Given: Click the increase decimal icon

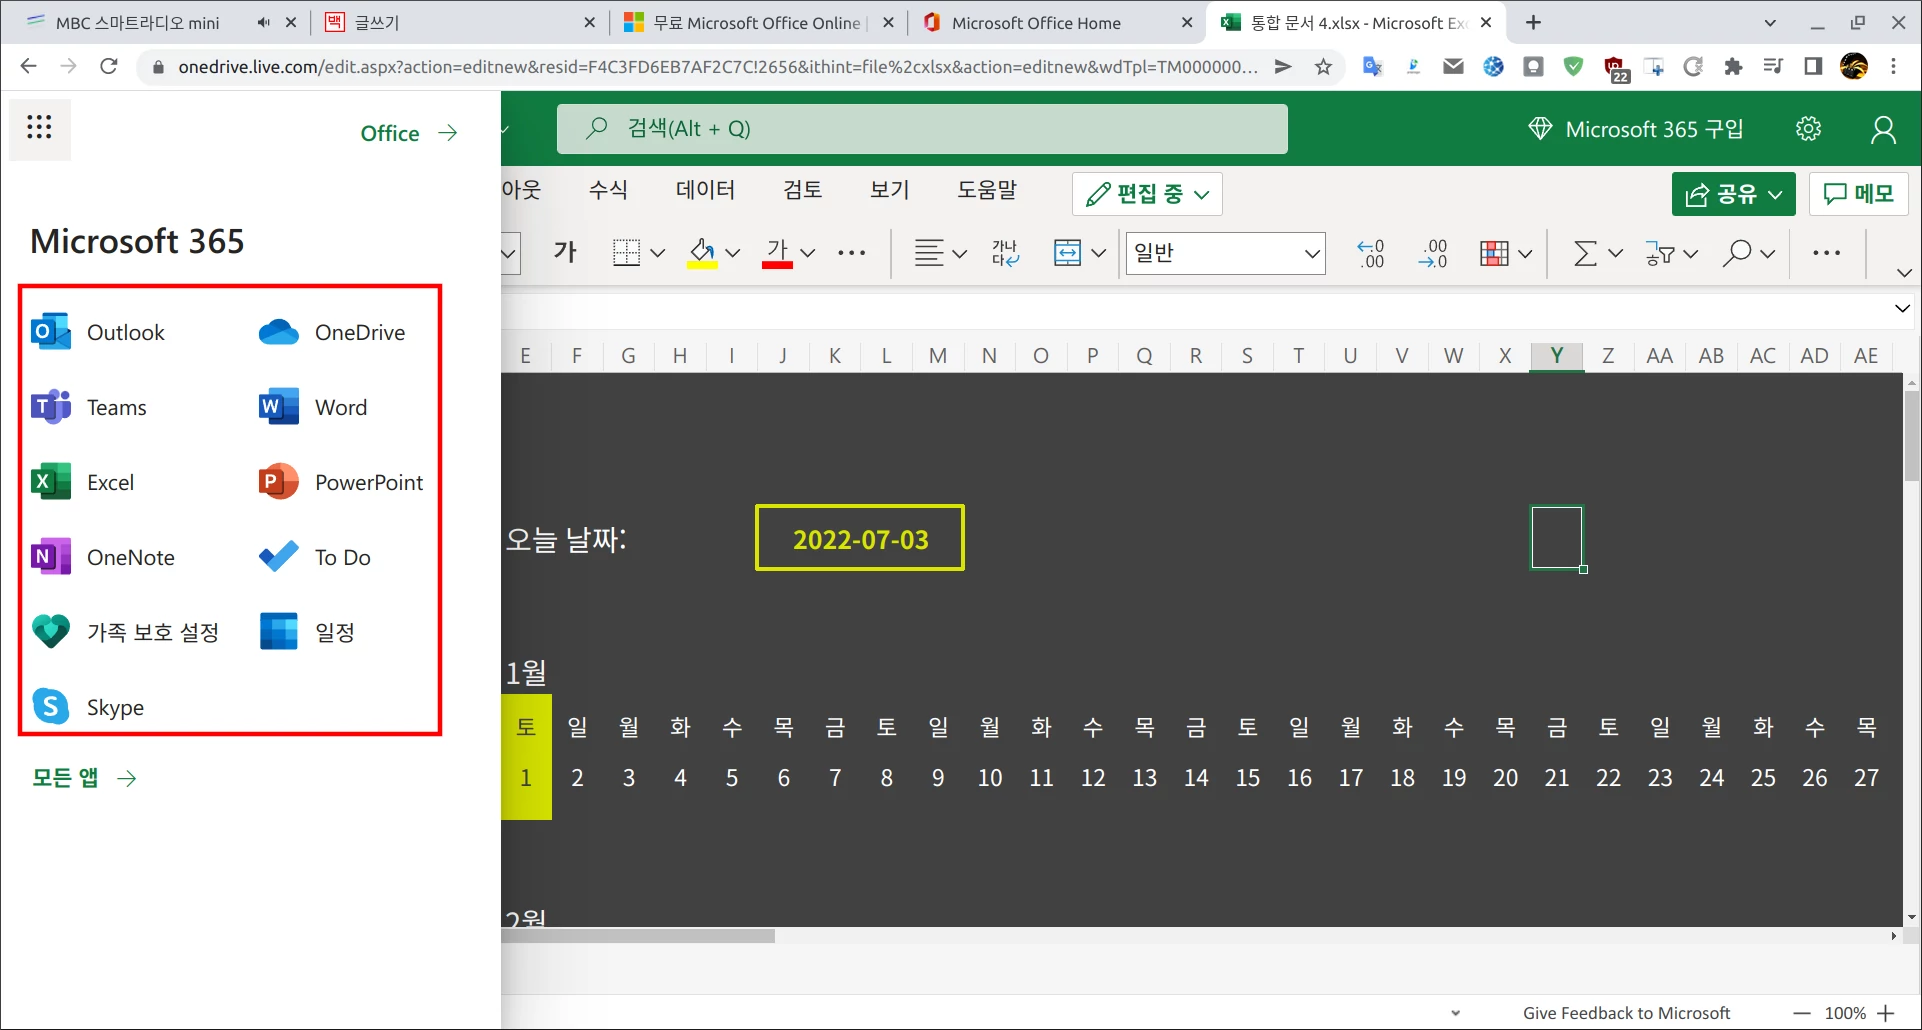Looking at the screenshot, I should (x=1371, y=253).
